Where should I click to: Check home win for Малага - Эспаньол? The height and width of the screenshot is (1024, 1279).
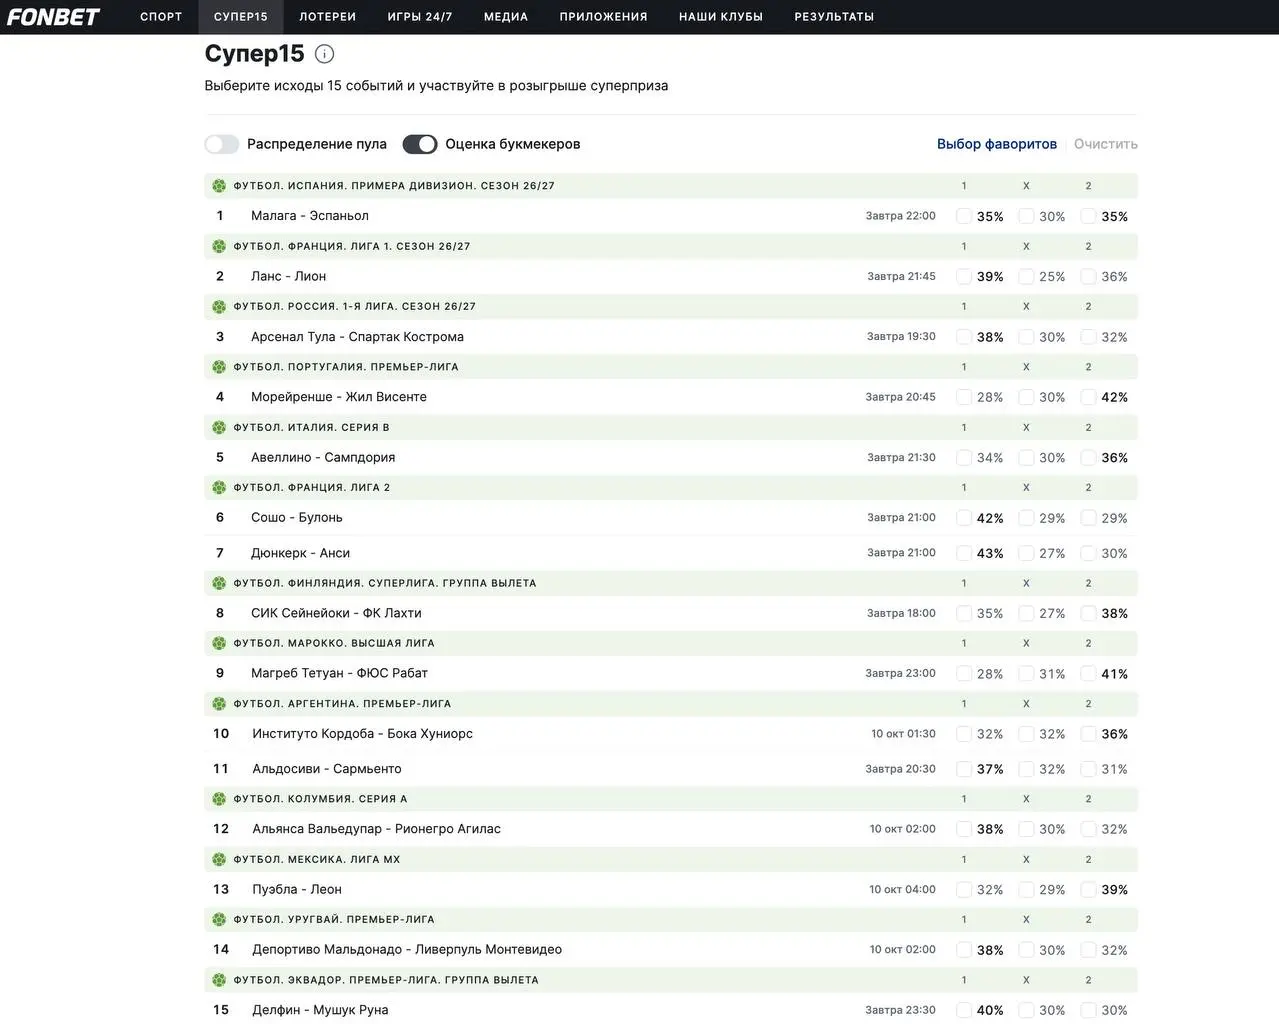(x=964, y=216)
